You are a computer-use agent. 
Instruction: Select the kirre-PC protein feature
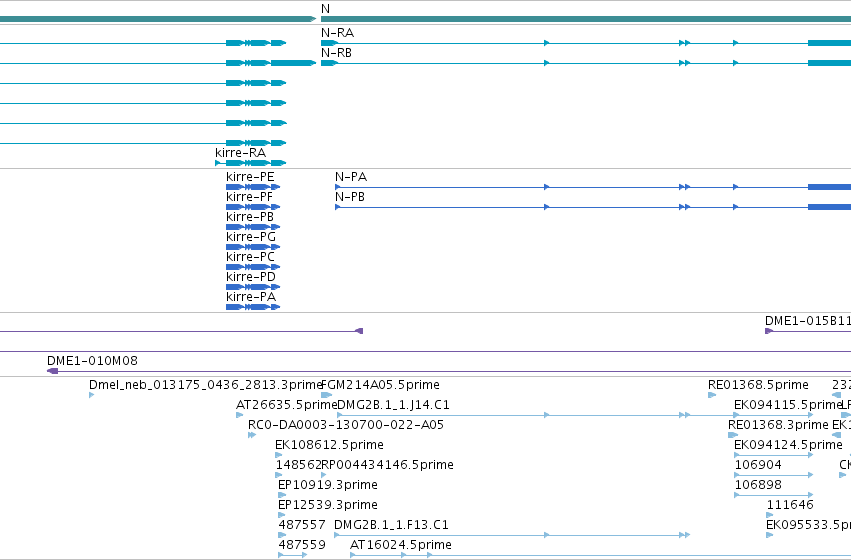(x=253, y=267)
